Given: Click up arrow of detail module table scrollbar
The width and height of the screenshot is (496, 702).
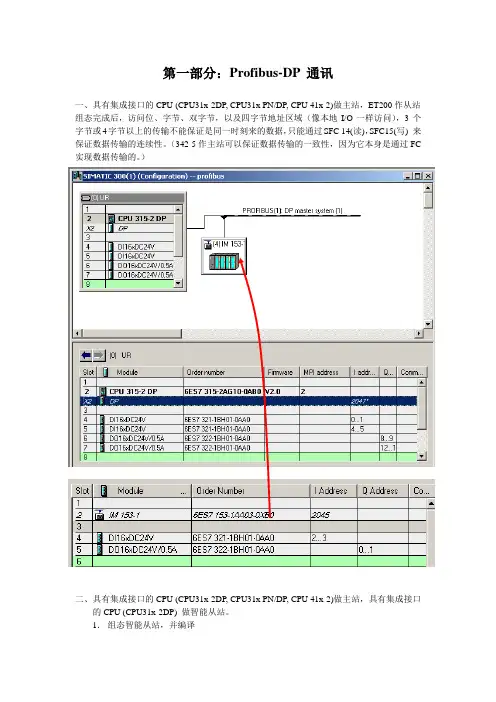Looking at the screenshot, I should (422, 382).
